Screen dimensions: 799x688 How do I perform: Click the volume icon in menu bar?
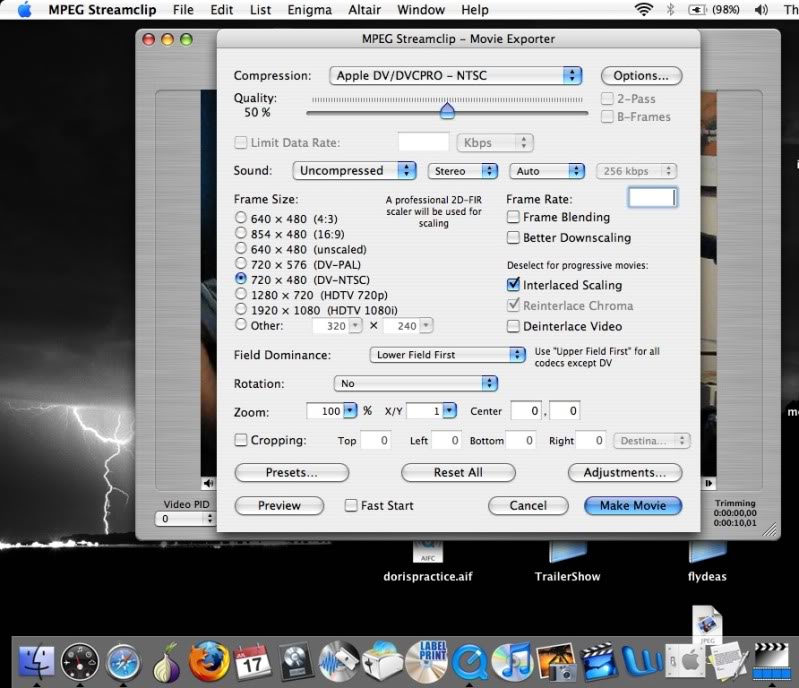pos(761,10)
